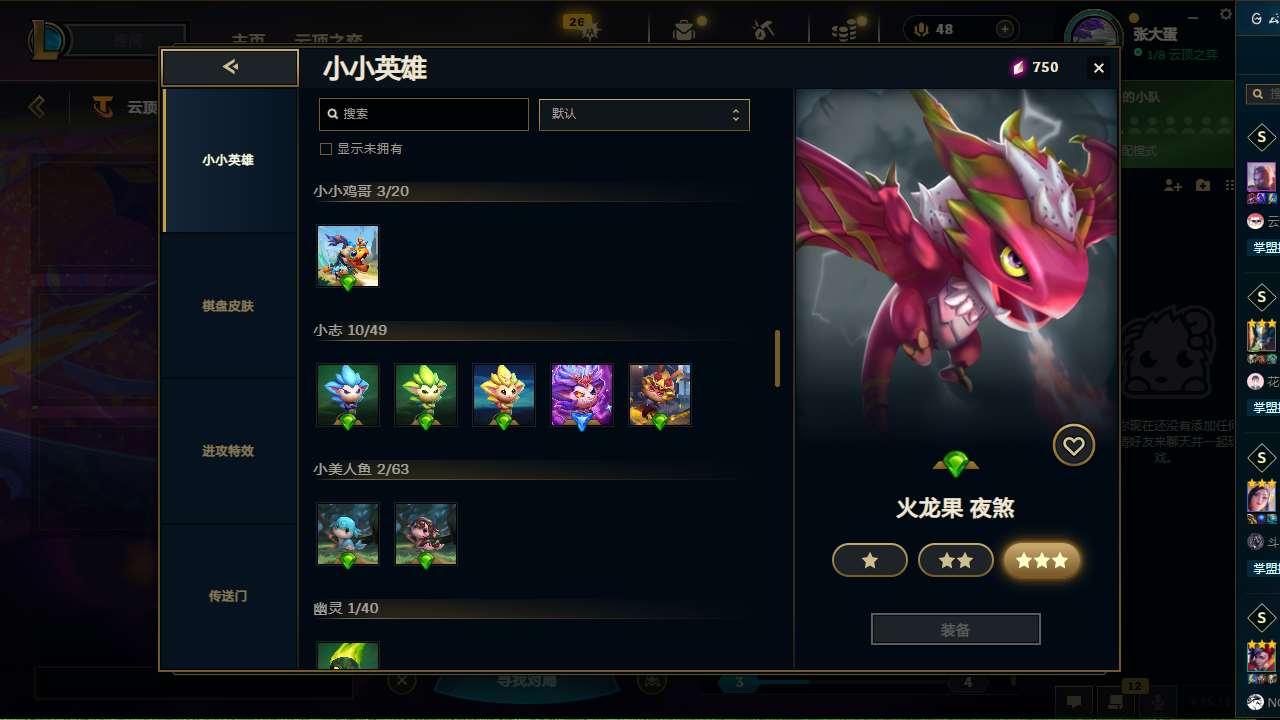
Task: Select the two-star tier button
Action: (x=956, y=561)
